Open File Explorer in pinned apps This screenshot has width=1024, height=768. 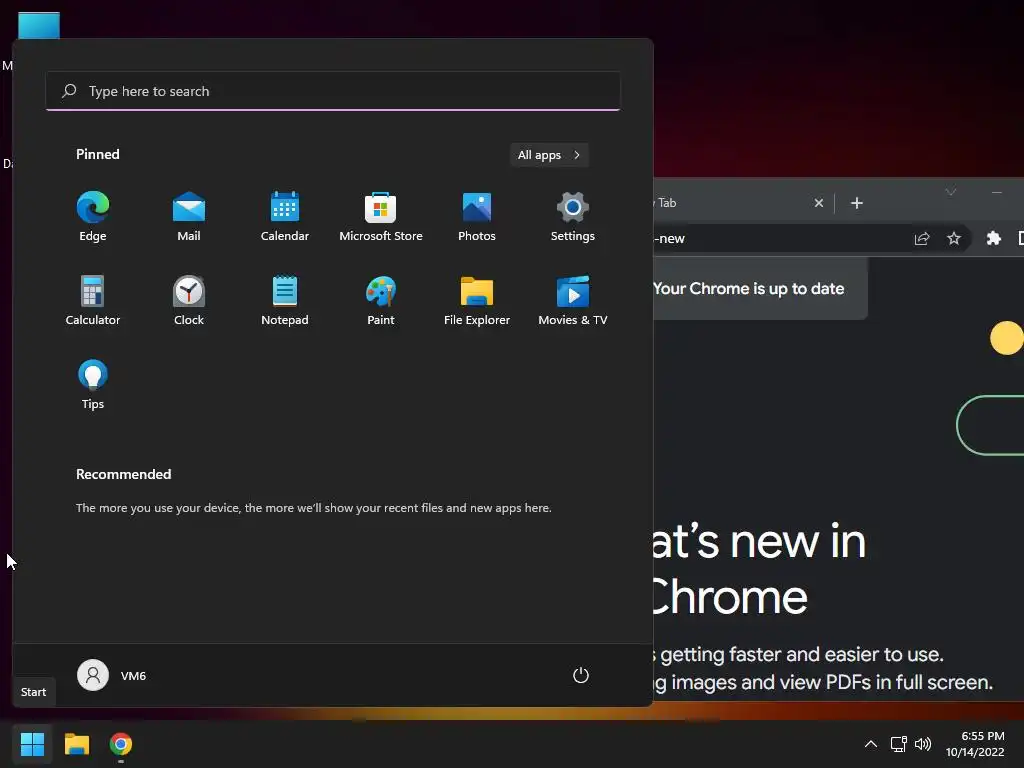(x=477, y=300)
